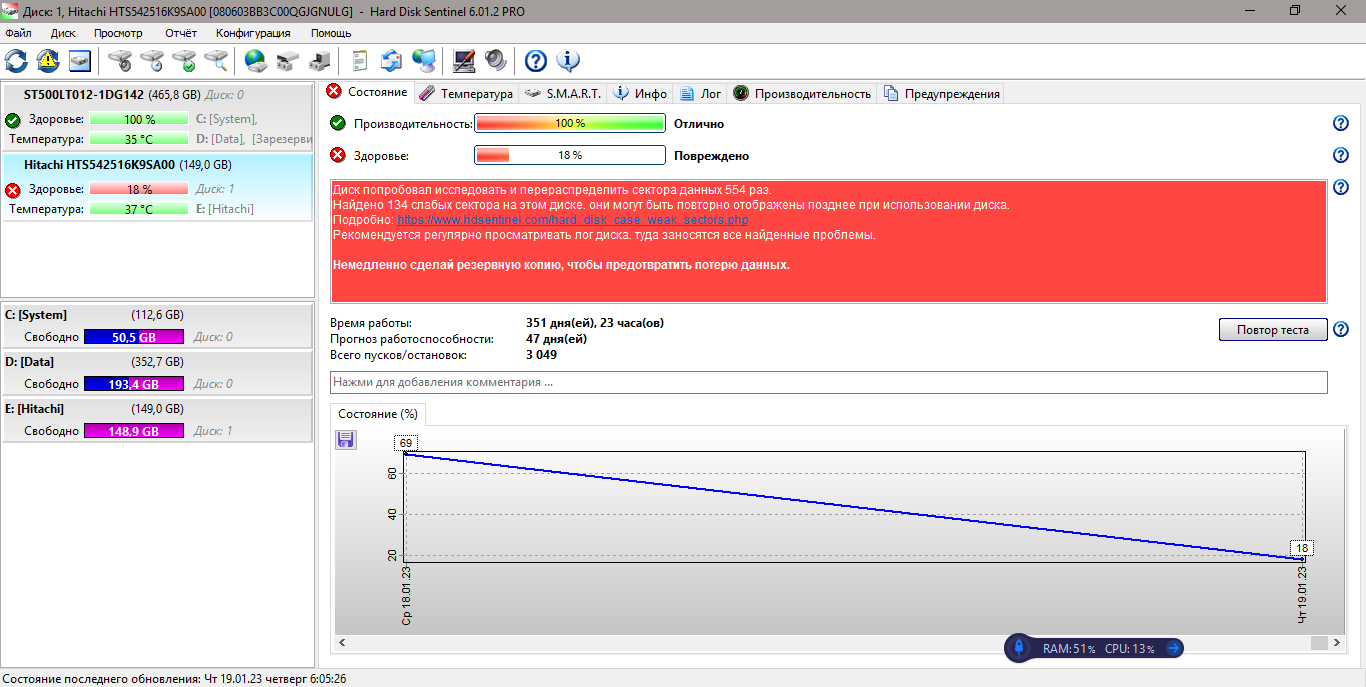This screenshot has height=687, width=1366.
Task: Open the Лог tab
Action: click(700, 93)
